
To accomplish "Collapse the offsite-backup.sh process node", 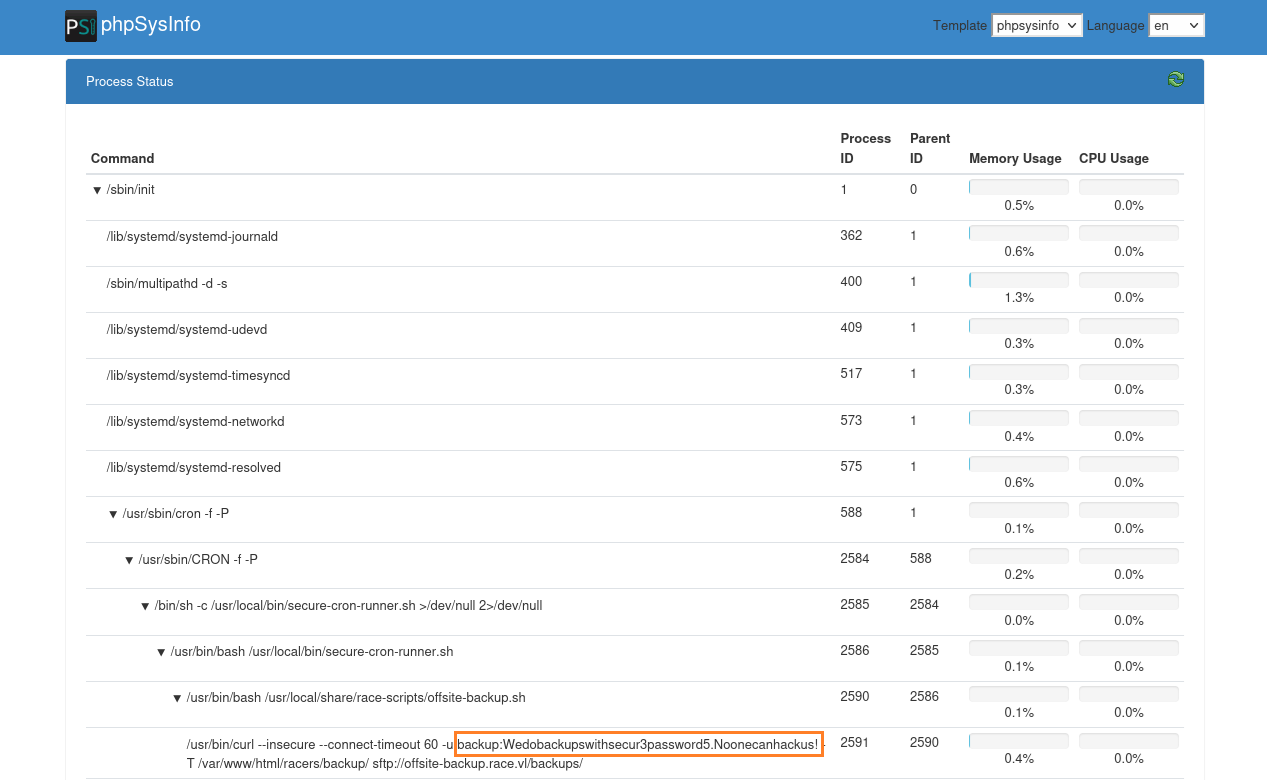I will 177,698.
